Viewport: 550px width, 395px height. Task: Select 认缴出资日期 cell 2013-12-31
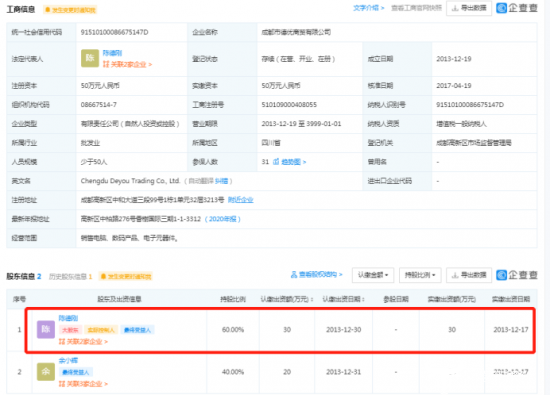(x=343, y=372)
